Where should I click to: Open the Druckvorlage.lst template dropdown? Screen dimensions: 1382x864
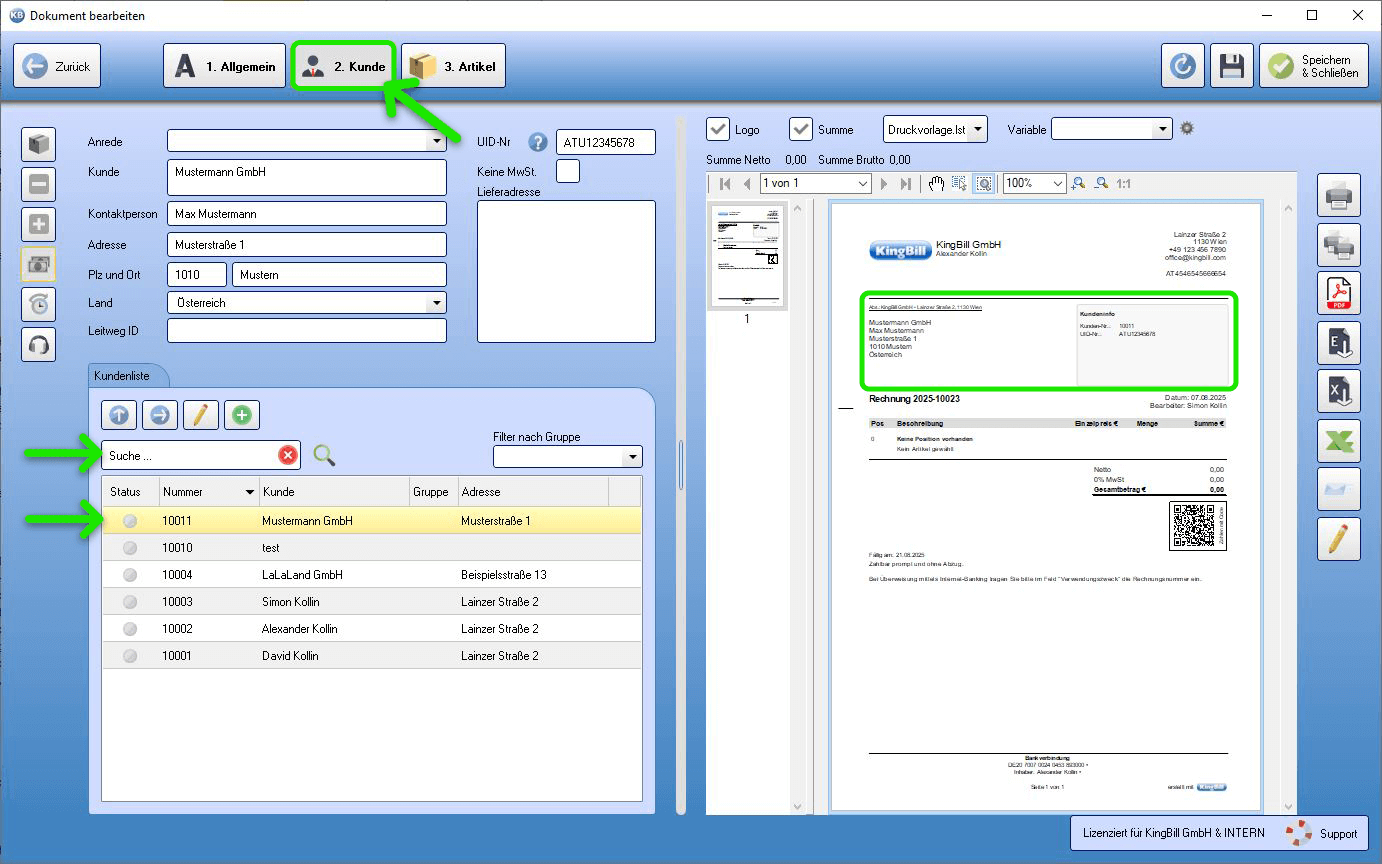[978, 129]
